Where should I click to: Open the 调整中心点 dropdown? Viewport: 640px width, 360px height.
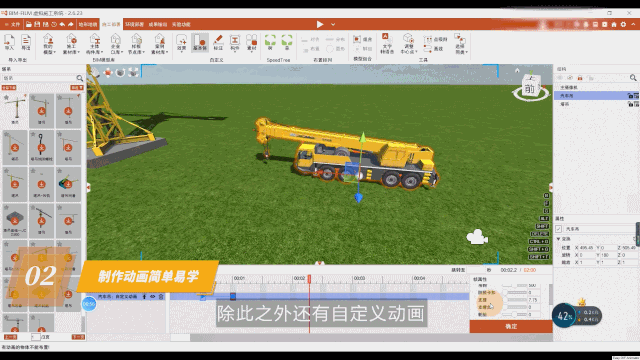click(x=408, y=44)
